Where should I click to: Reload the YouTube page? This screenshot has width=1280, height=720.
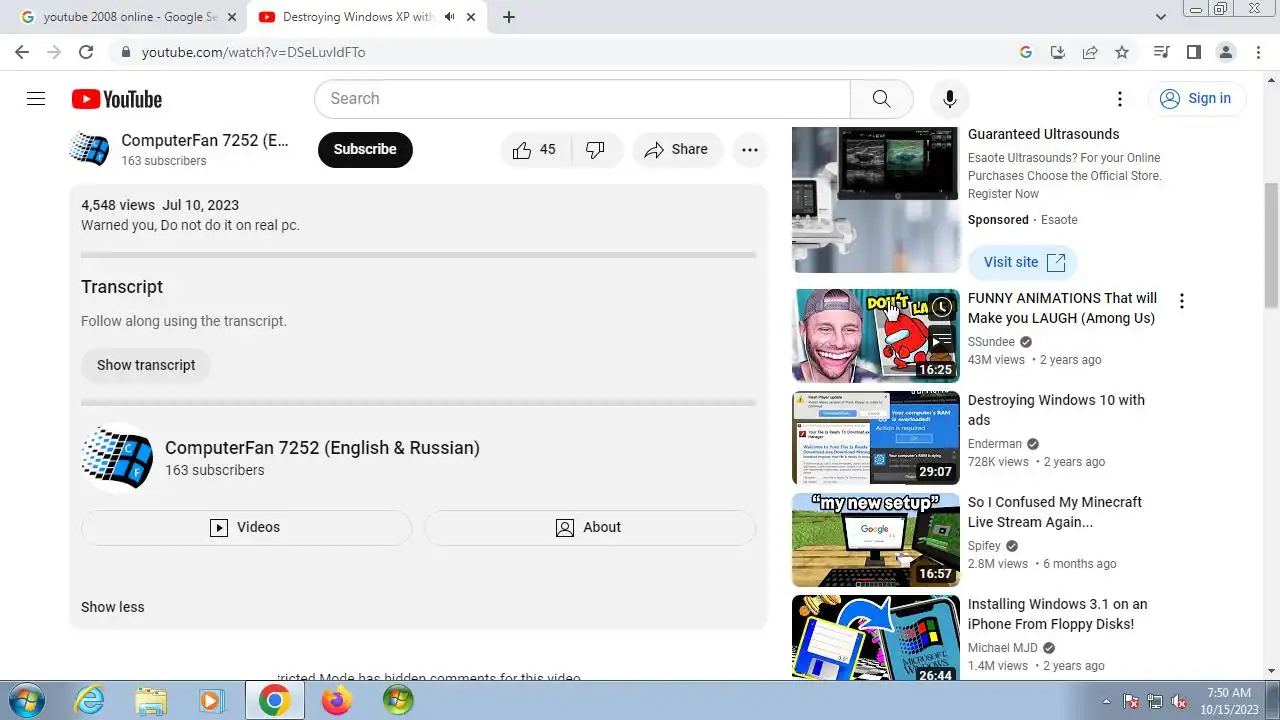pyautogui.click(x=86, y=52)
